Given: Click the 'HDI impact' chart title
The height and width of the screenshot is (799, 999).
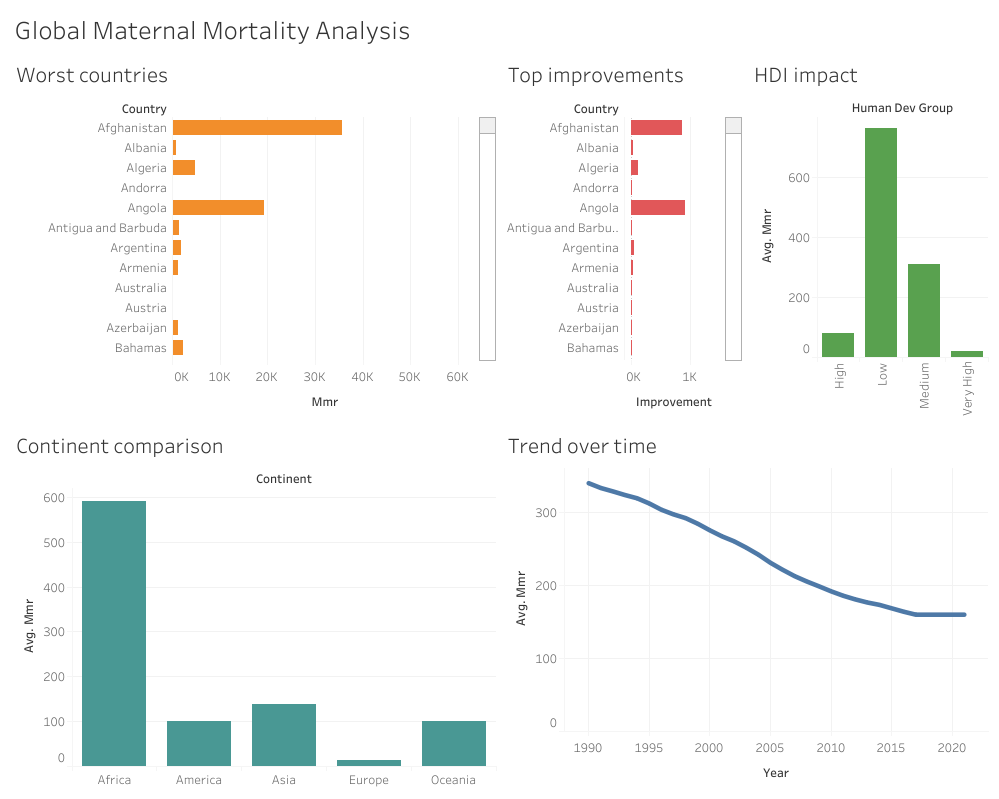Looking at the screenshot, I should [x=806, y=75].
